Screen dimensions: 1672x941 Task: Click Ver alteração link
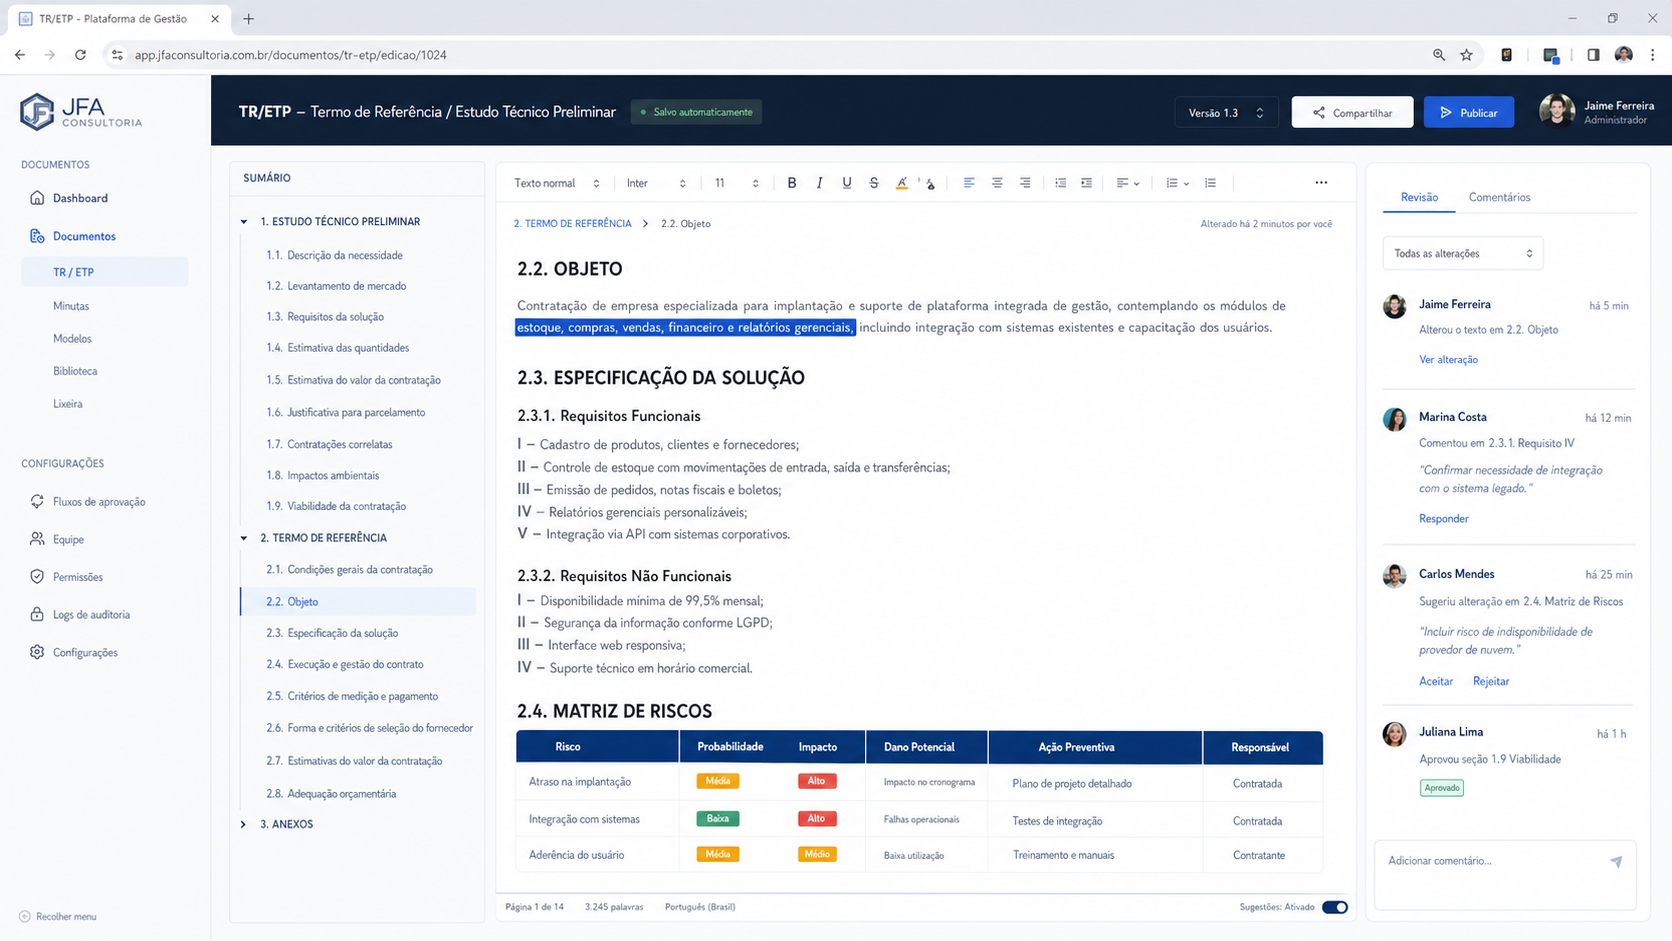click(x=1448, y=360)
